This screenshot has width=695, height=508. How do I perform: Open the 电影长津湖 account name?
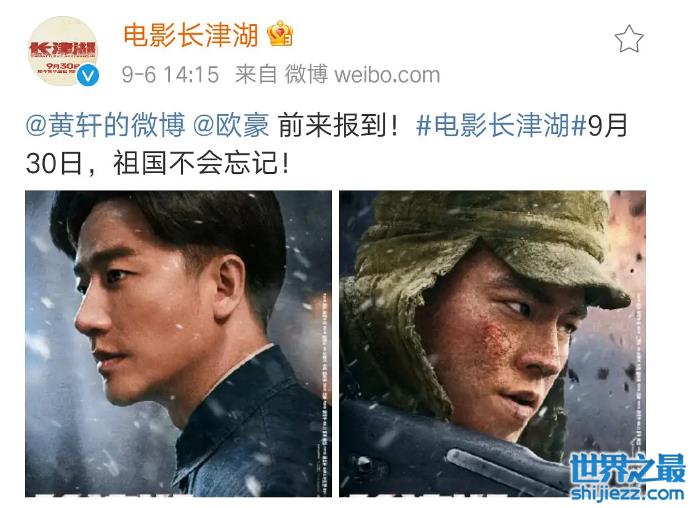pos(191,35)
